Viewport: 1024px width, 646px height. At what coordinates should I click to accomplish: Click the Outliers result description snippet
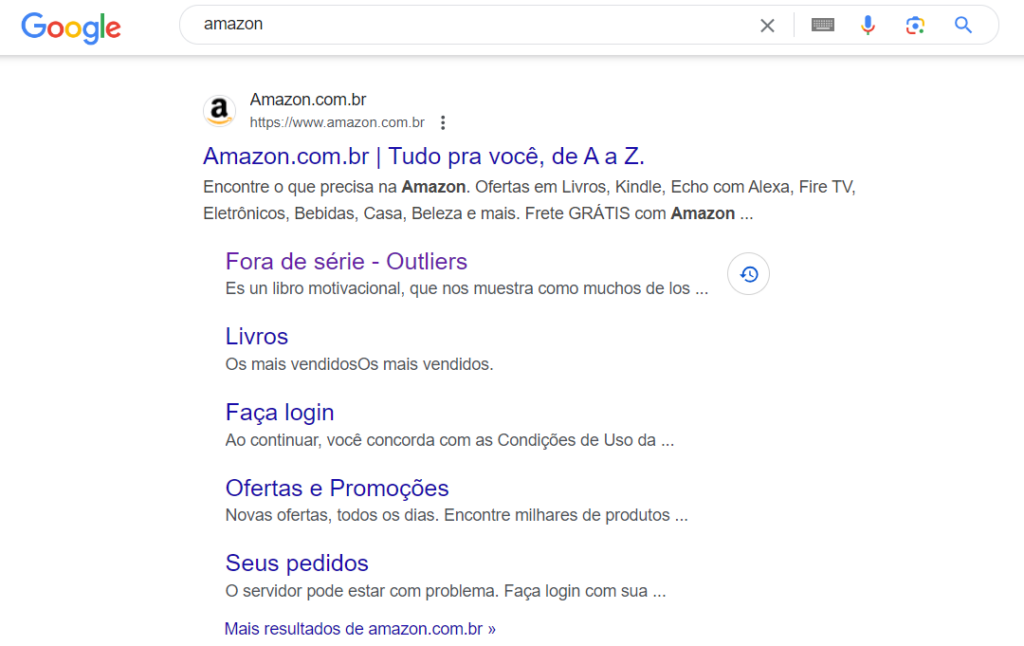[467, 289]
